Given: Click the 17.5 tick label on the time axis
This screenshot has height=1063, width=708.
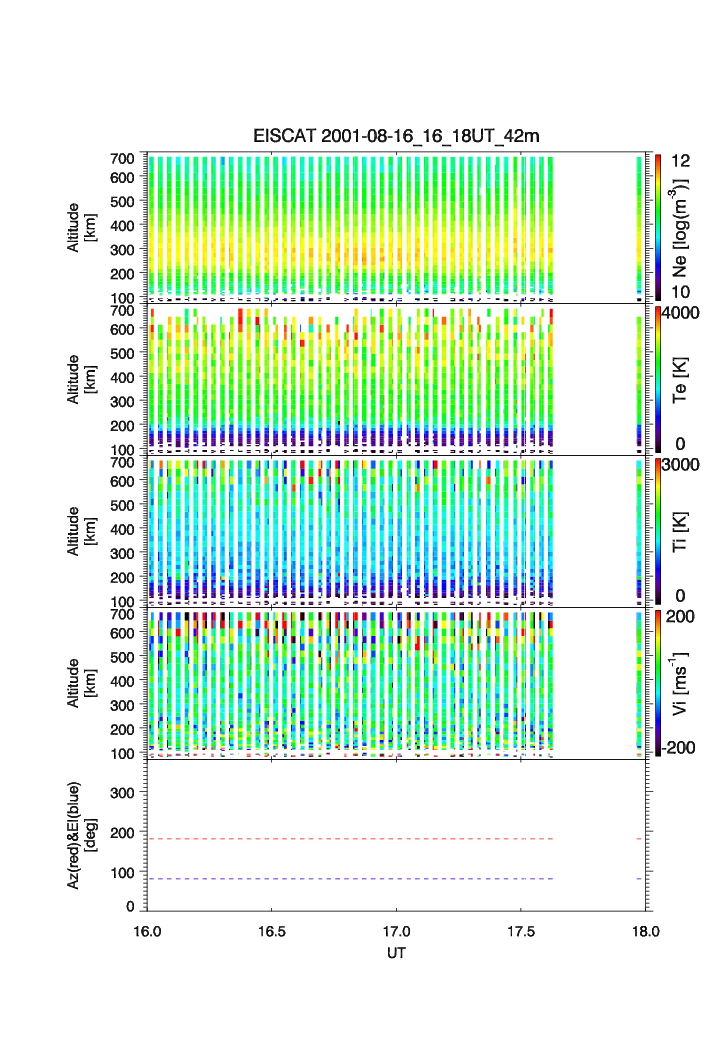Looking at the screenshot, I should pyautogui.click(x=521, y=930).
